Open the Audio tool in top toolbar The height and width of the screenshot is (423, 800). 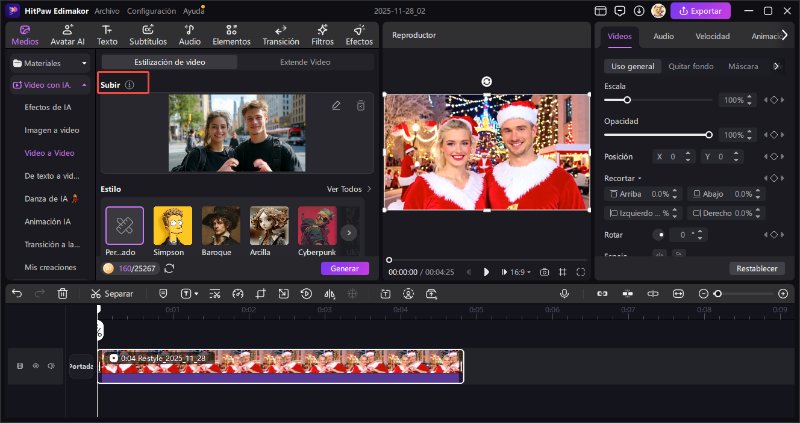189,35
